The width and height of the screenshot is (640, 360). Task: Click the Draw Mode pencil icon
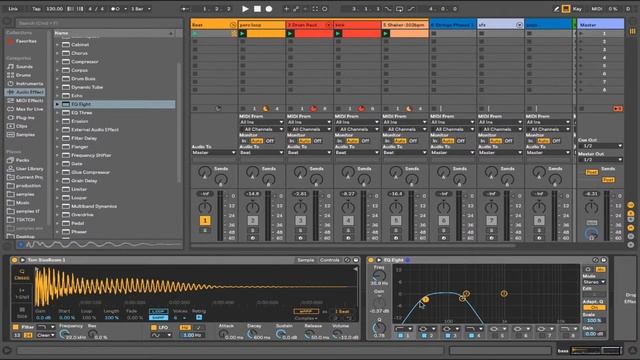click(x=556, y=9)
